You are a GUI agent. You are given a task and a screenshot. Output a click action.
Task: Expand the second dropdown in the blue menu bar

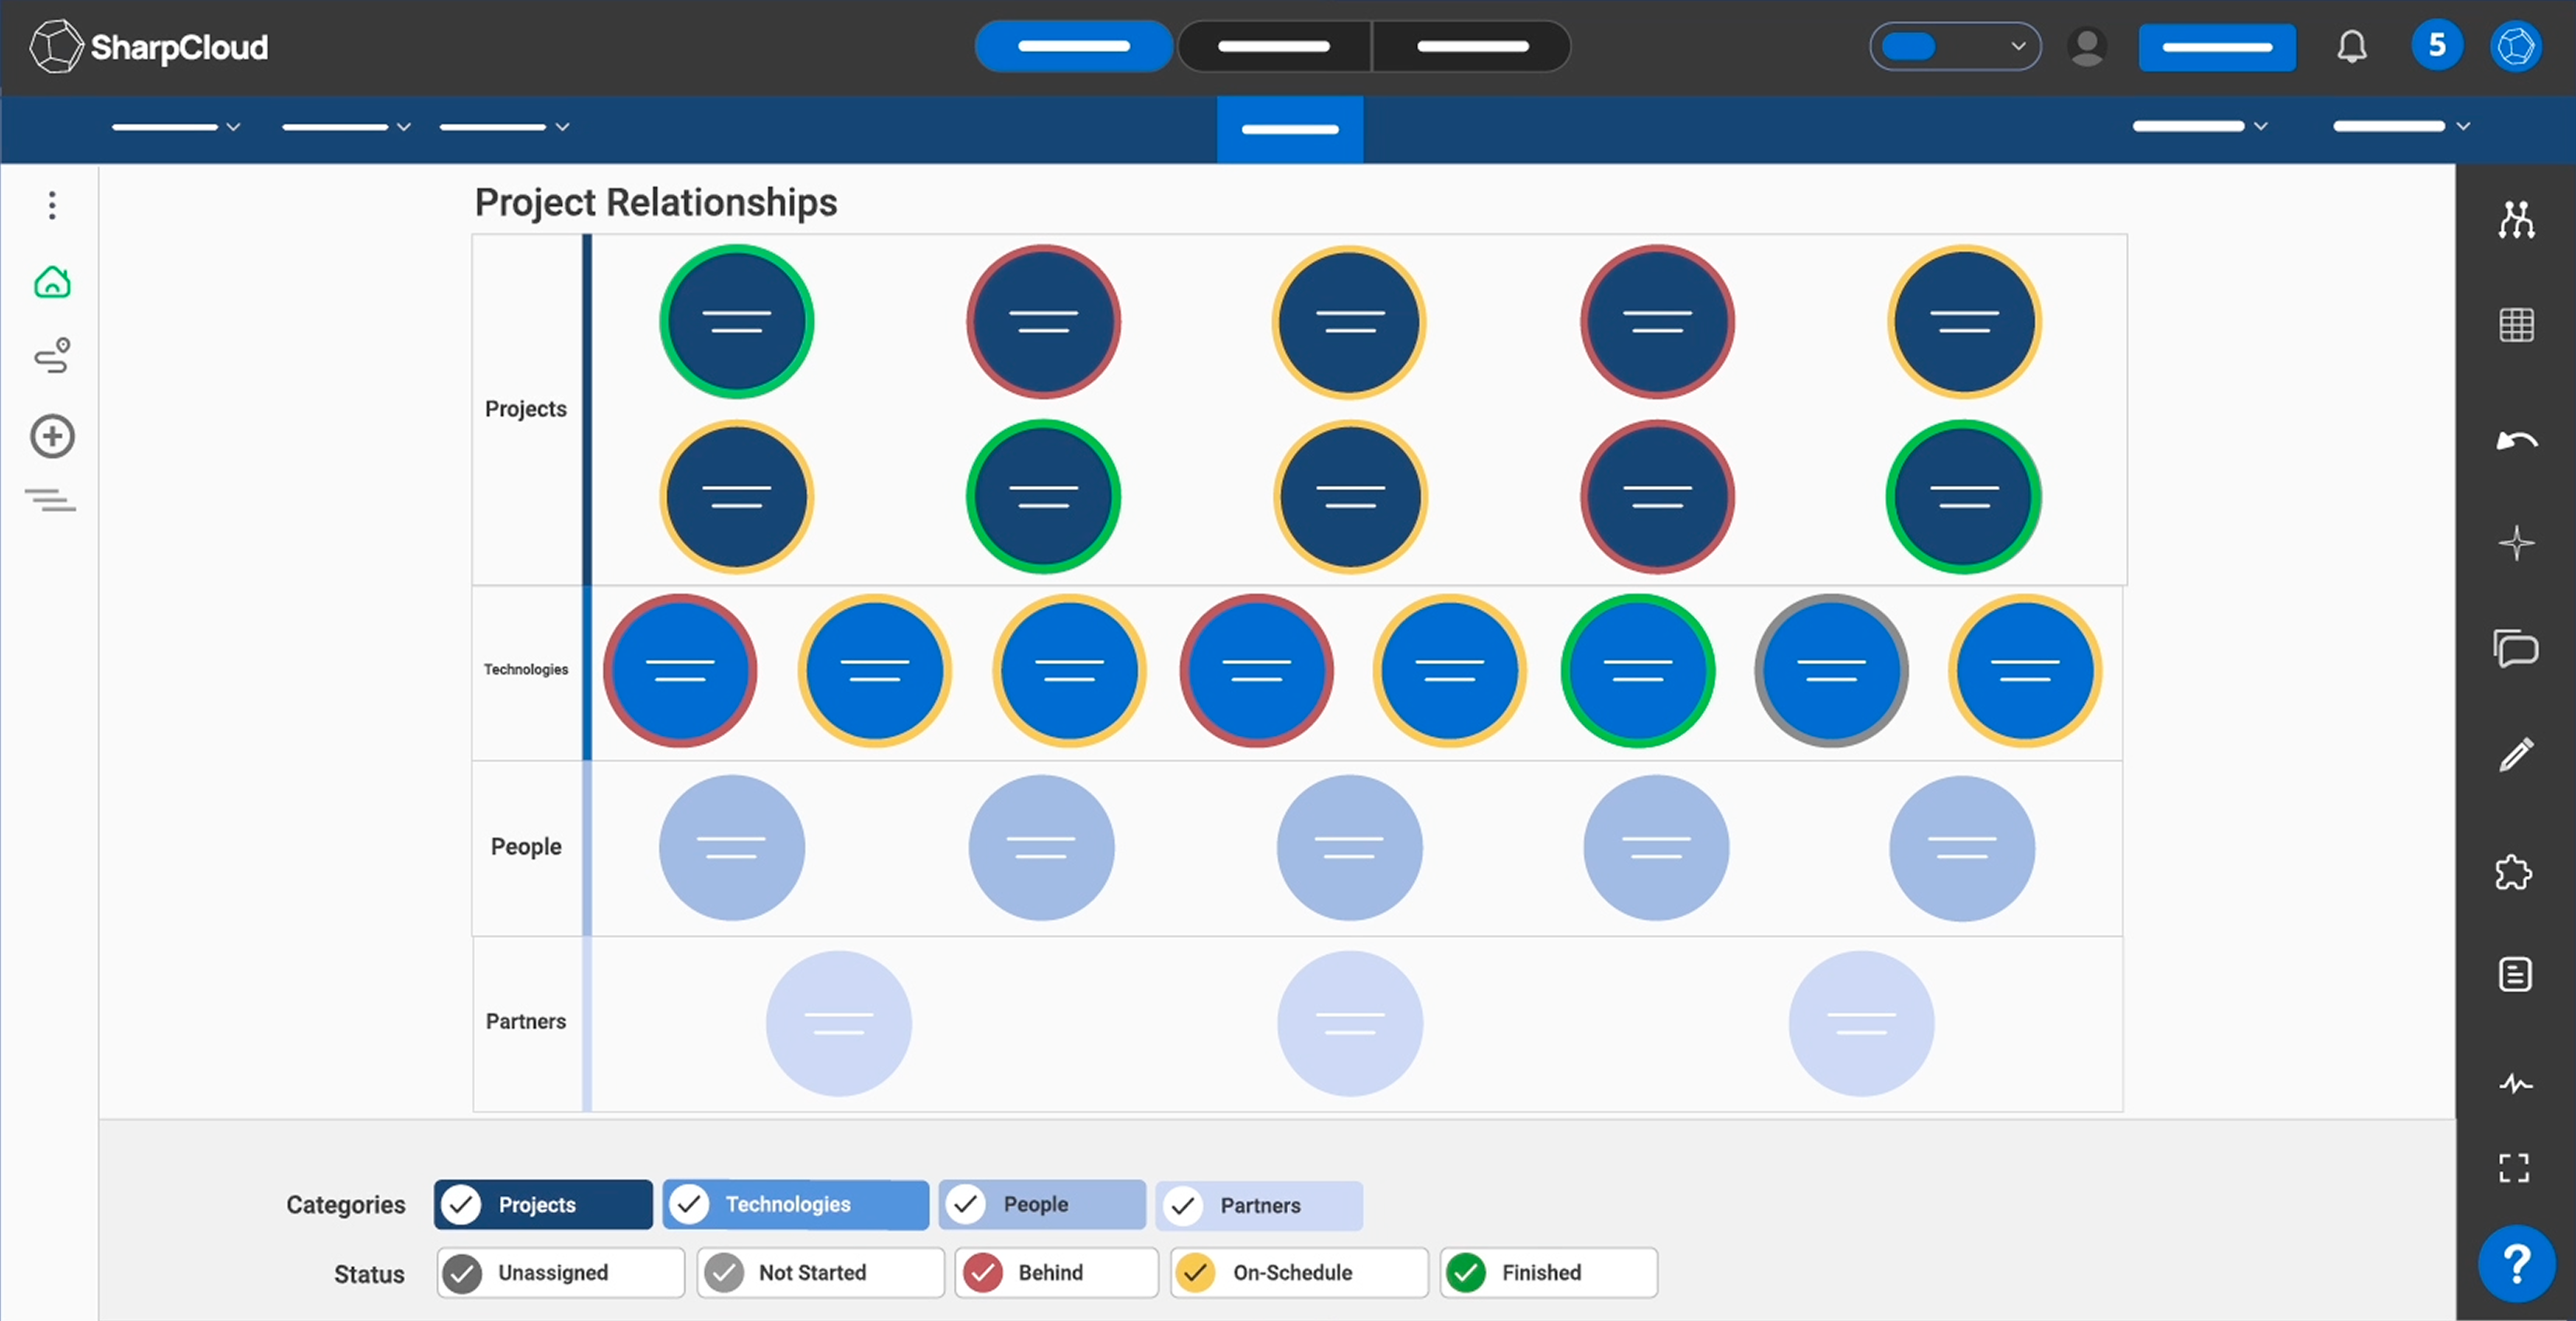(346, 127)
